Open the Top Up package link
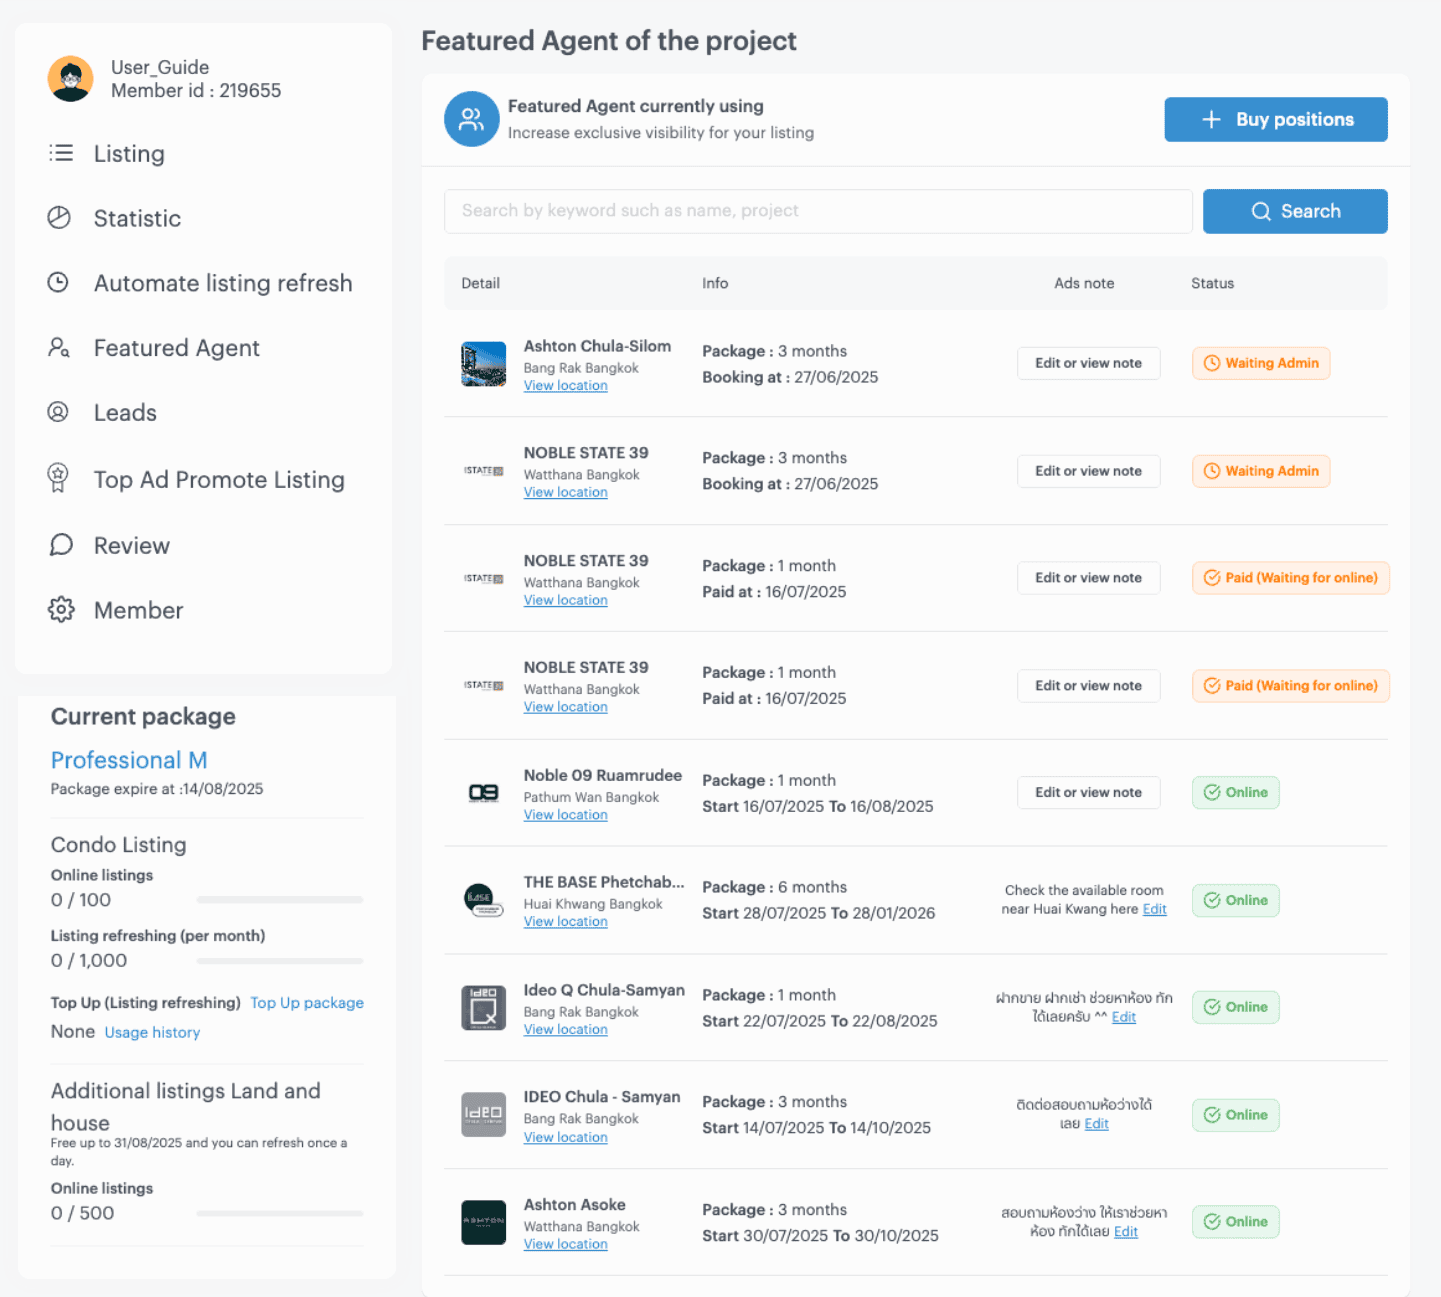The height and width of the screenshot is (1297, 1441). pyautogui.click(x=307, y=1003)
